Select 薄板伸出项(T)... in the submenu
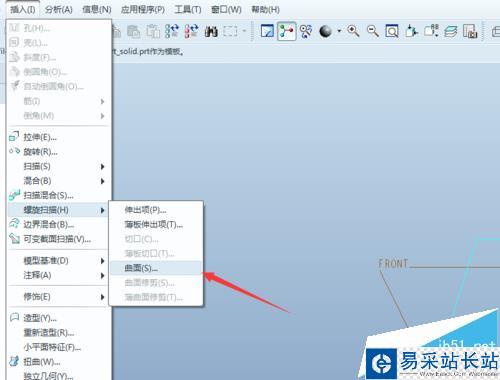500x380 pixels. pos(156,225)
